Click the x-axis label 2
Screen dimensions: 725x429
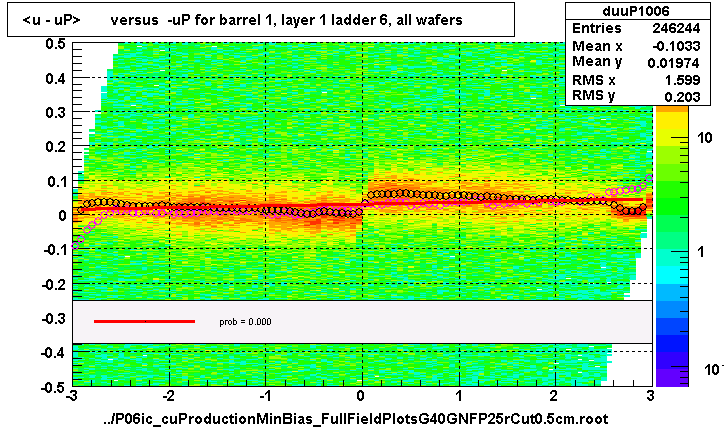555,396
